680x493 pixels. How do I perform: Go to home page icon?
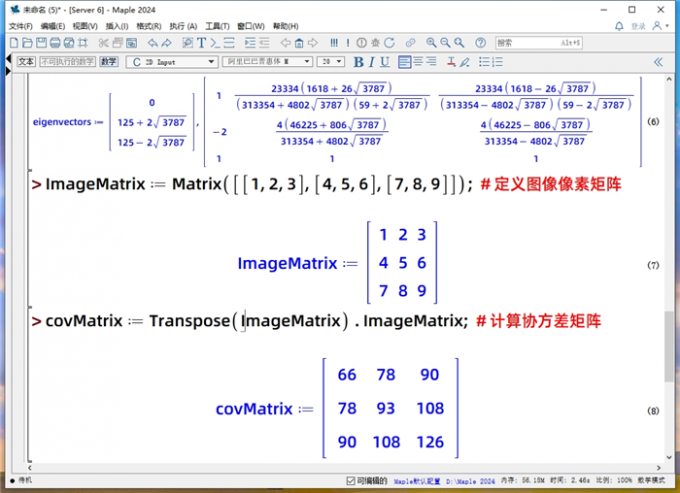[299, 42]
